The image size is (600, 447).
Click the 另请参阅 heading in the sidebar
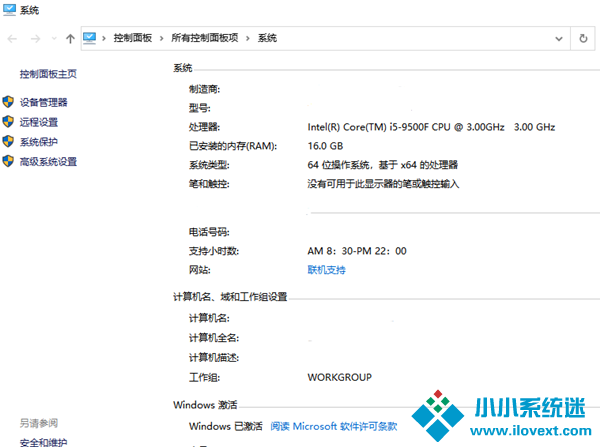click(x=39, y=423)
